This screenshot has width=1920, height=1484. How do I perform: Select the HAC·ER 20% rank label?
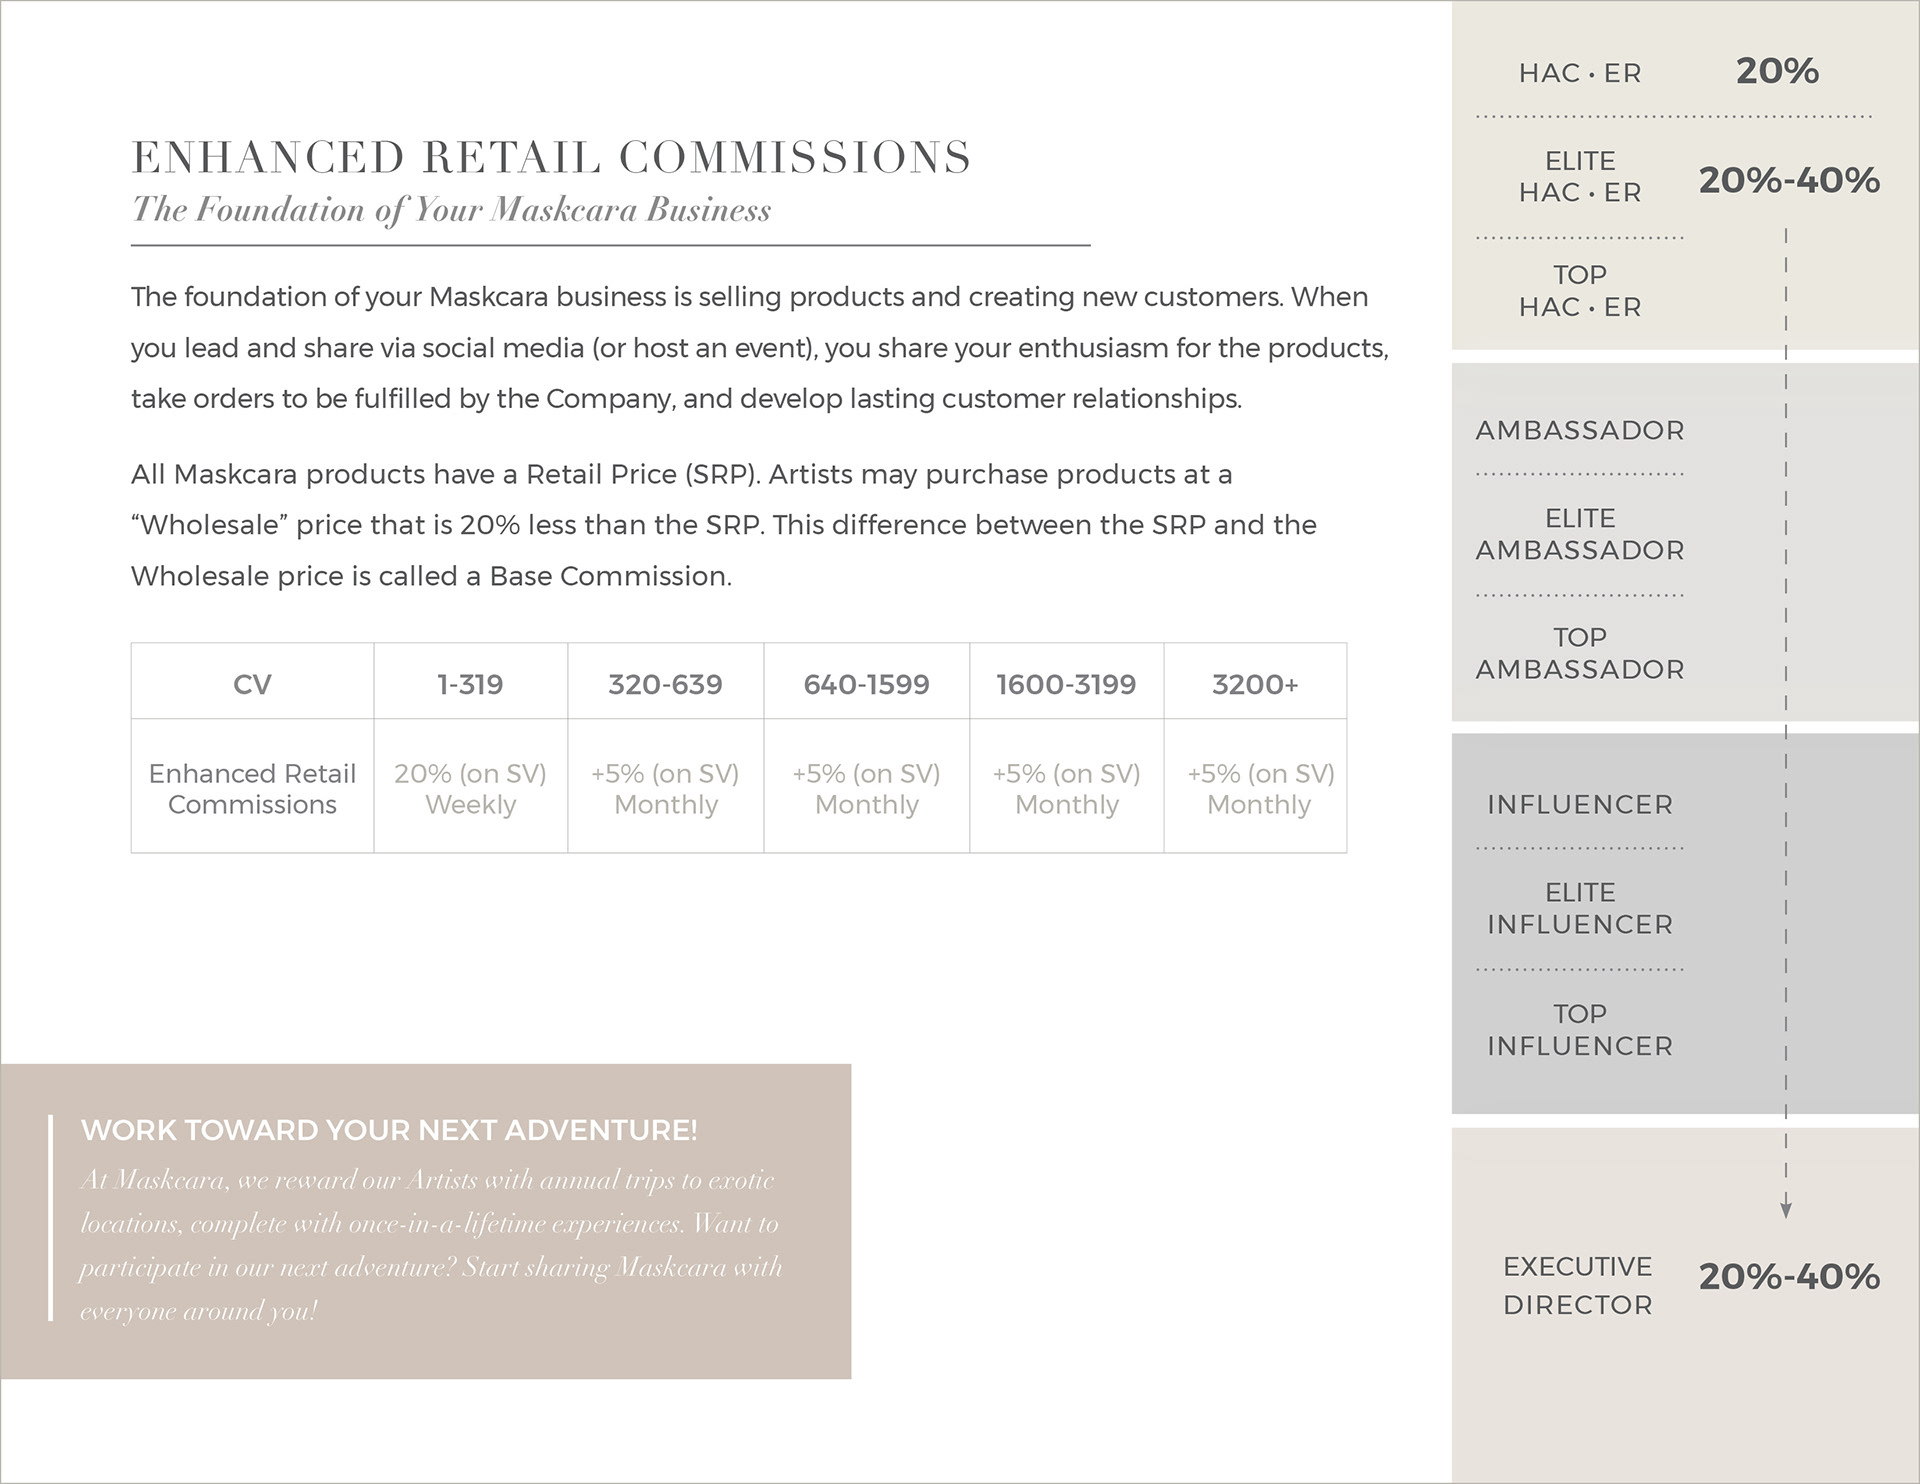tap(1579, 73)
